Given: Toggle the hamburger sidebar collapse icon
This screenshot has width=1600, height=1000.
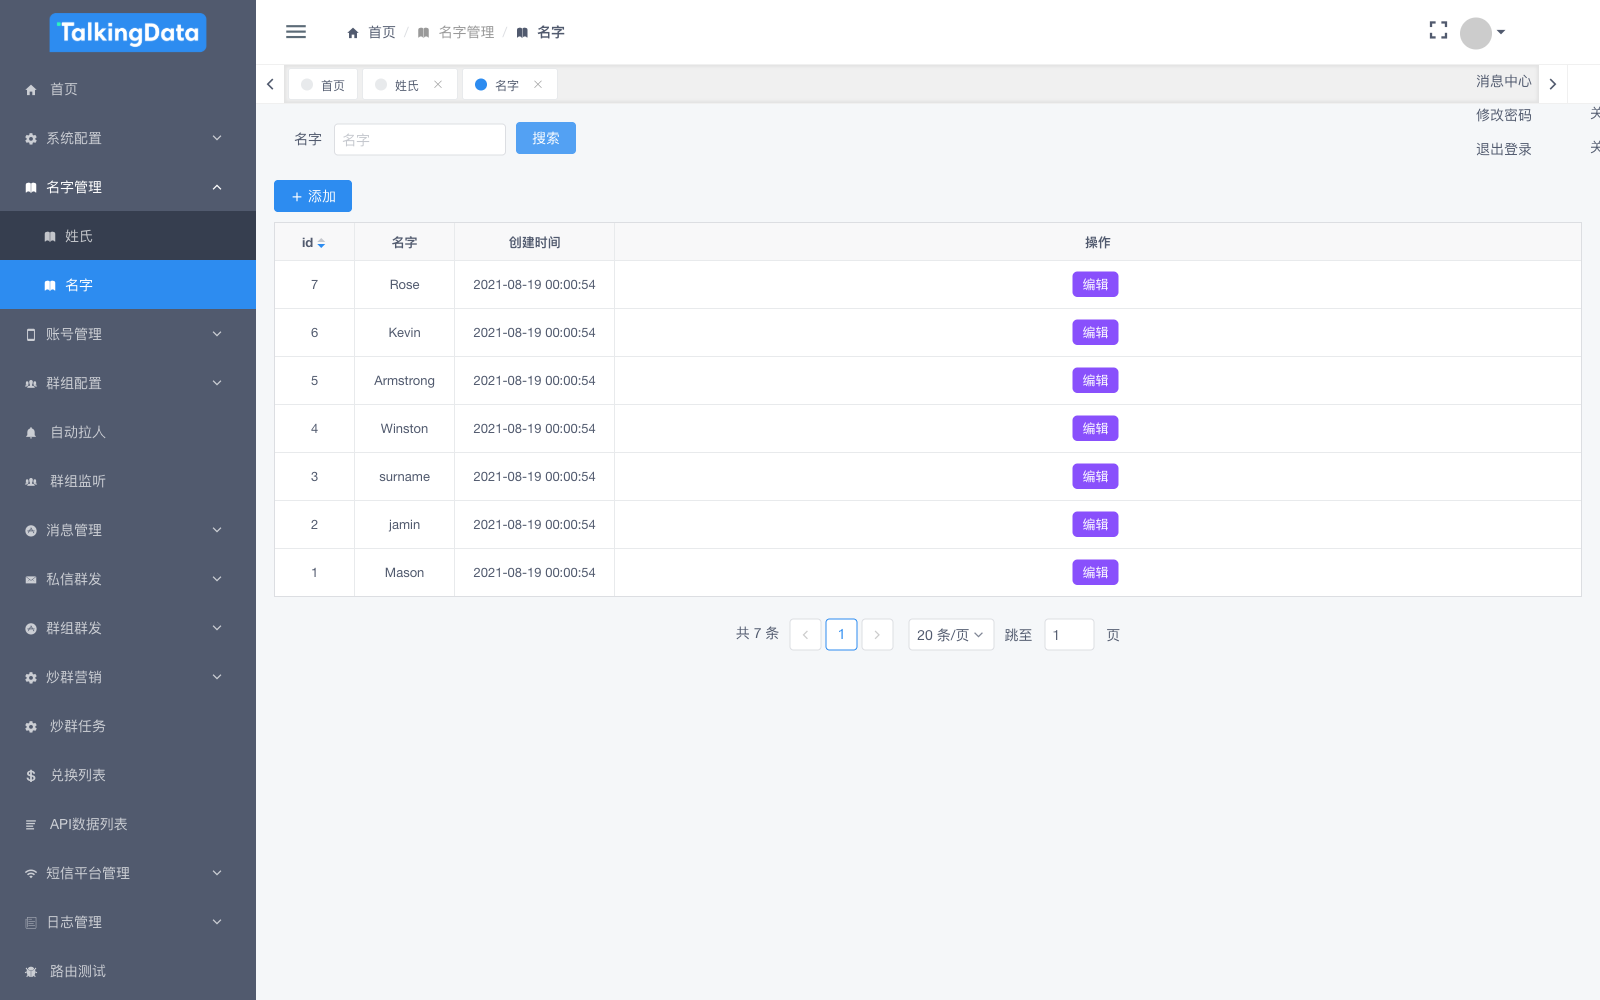Looking at the screenshot, I should point(296,32).
